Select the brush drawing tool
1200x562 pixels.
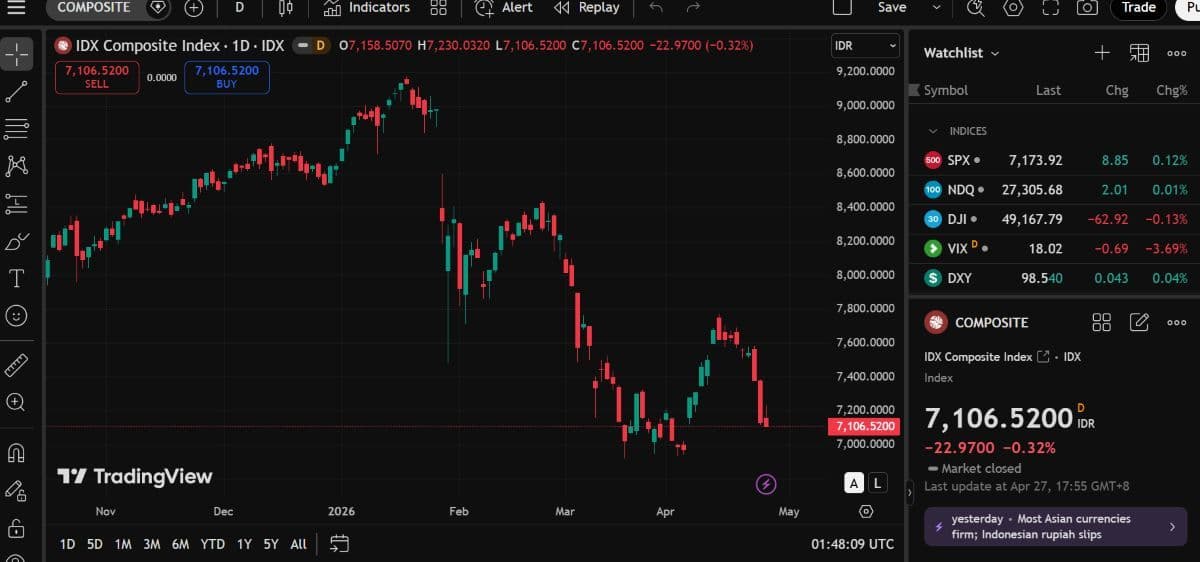pos(17,241)
